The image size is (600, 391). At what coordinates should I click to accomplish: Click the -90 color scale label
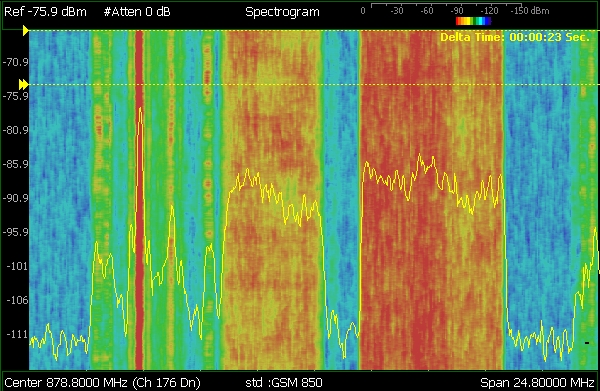[457, 11]
